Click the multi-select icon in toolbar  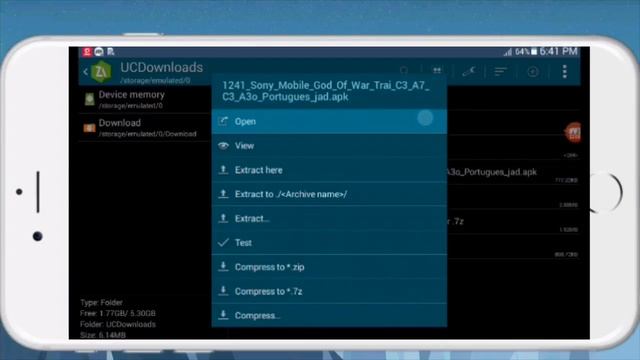tap(437, 71)
